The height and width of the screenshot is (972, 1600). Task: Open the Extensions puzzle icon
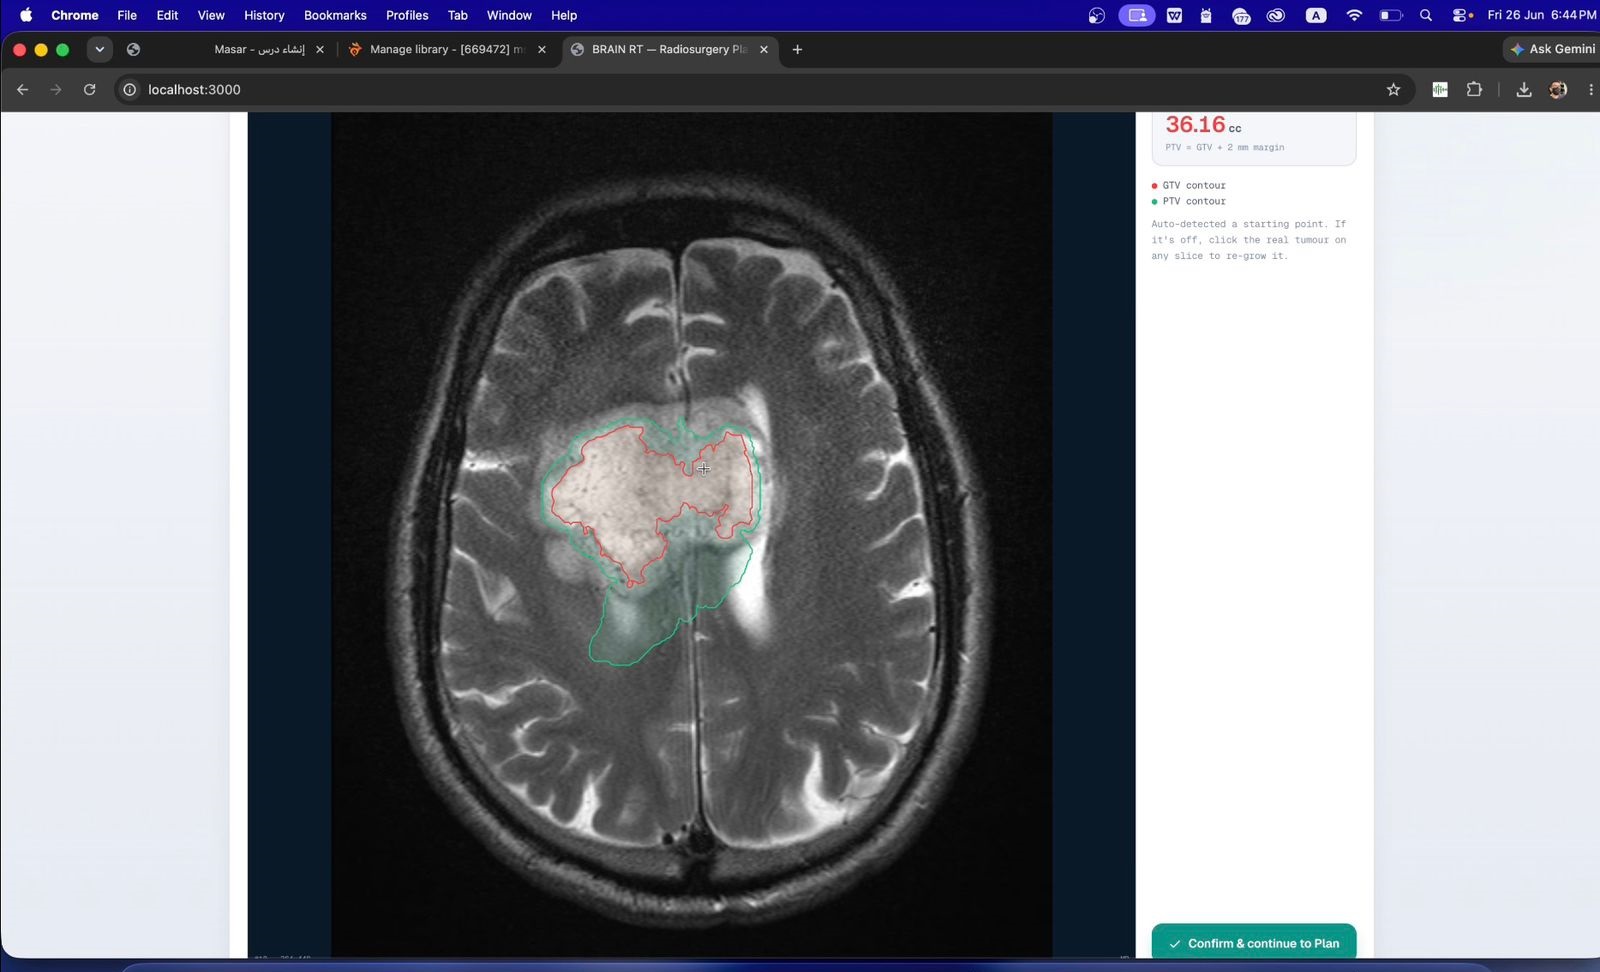pos(1474,89)
